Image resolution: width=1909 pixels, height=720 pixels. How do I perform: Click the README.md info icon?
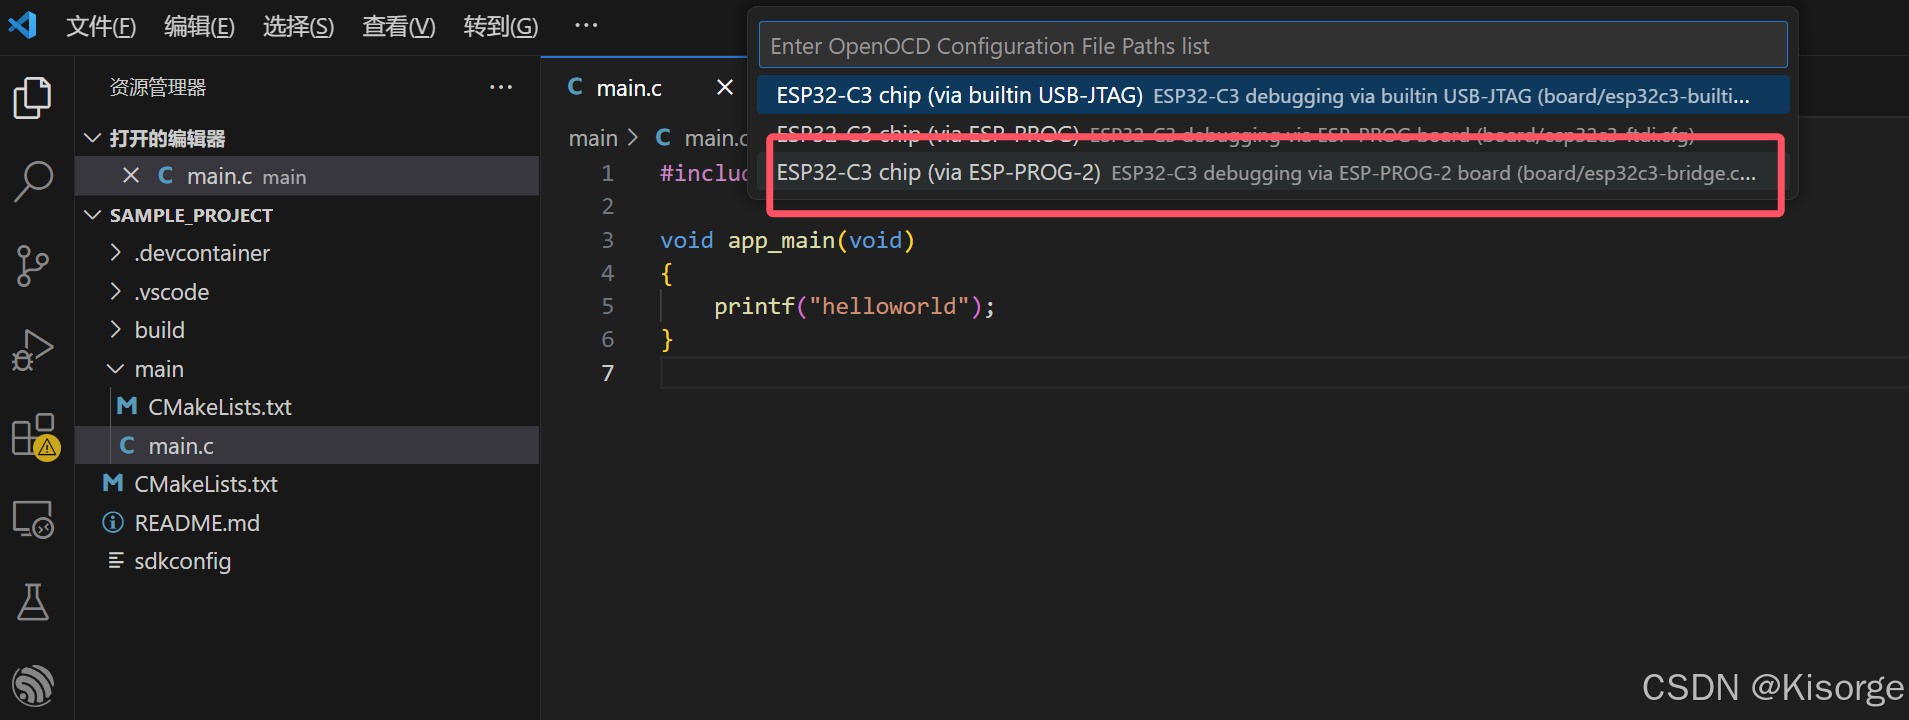(113, 522)
